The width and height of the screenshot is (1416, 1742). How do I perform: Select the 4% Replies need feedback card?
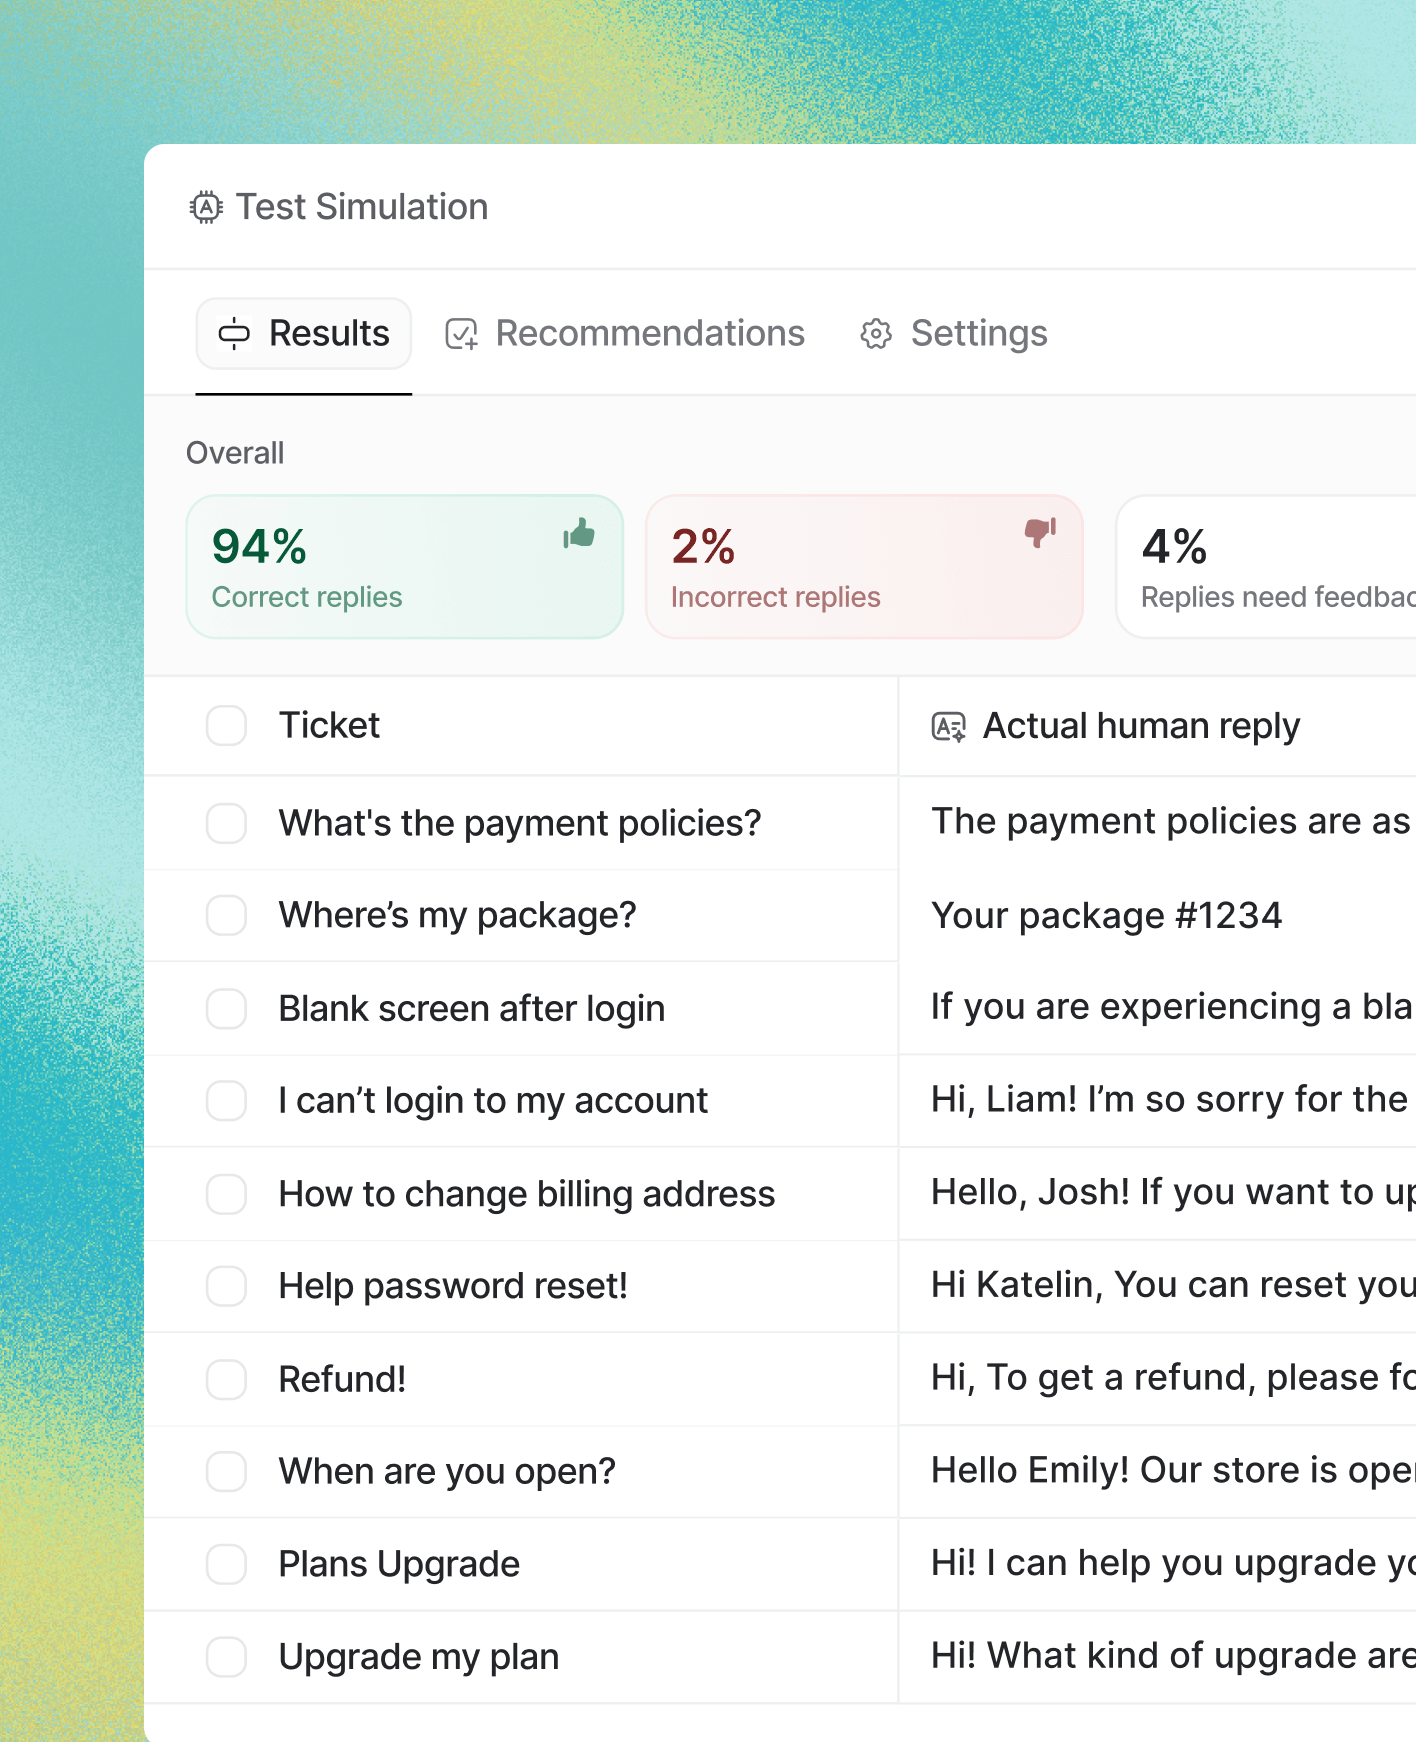click(x=1266, y=567)
